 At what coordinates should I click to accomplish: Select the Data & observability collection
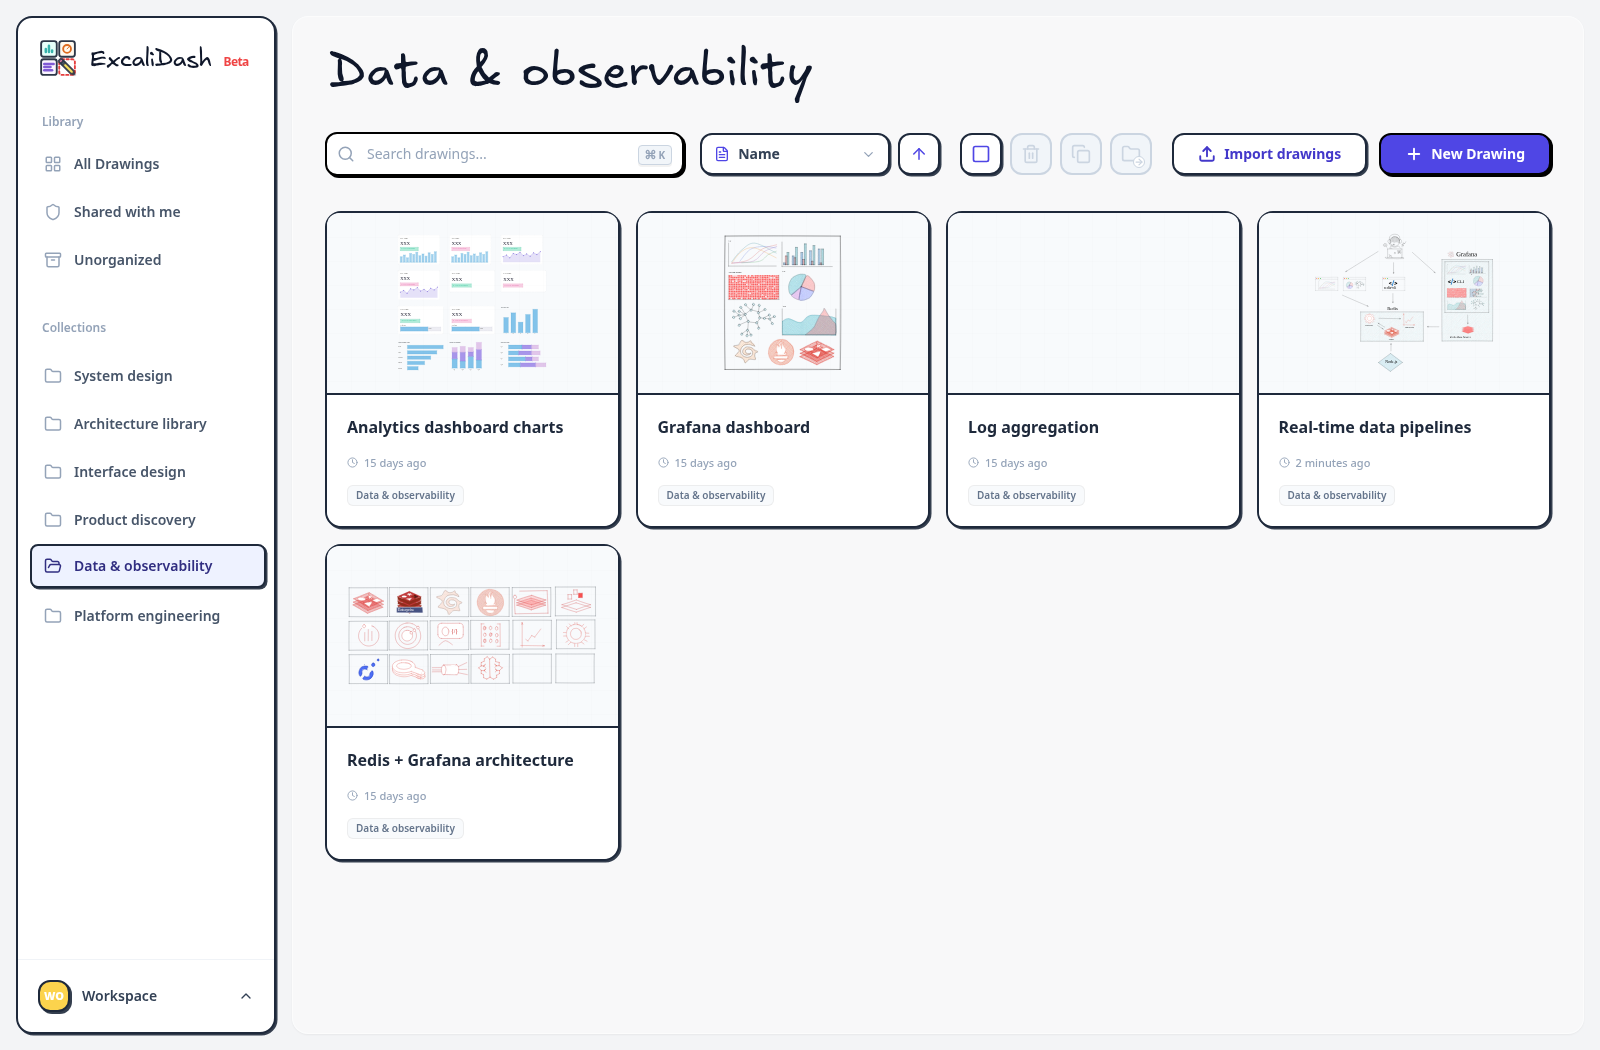pyautogui.click(x=148, y=566)
